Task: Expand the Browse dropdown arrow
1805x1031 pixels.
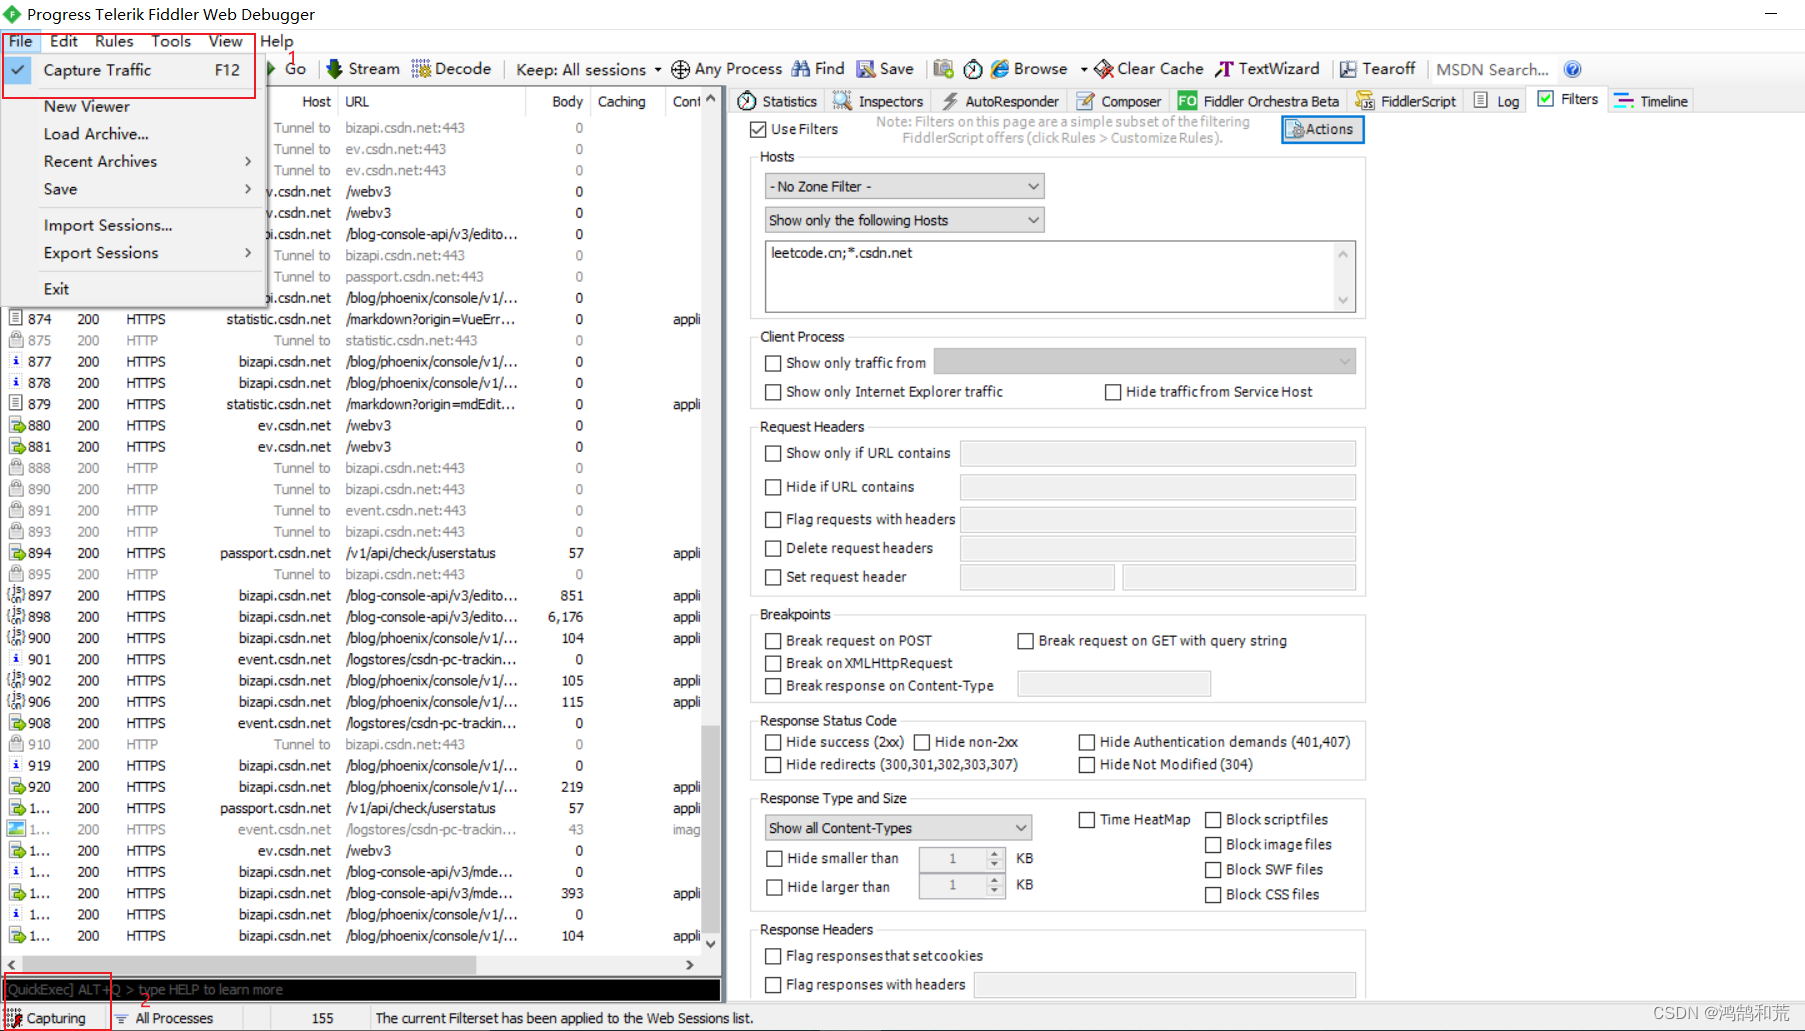Action: [x=1083, y=69]
